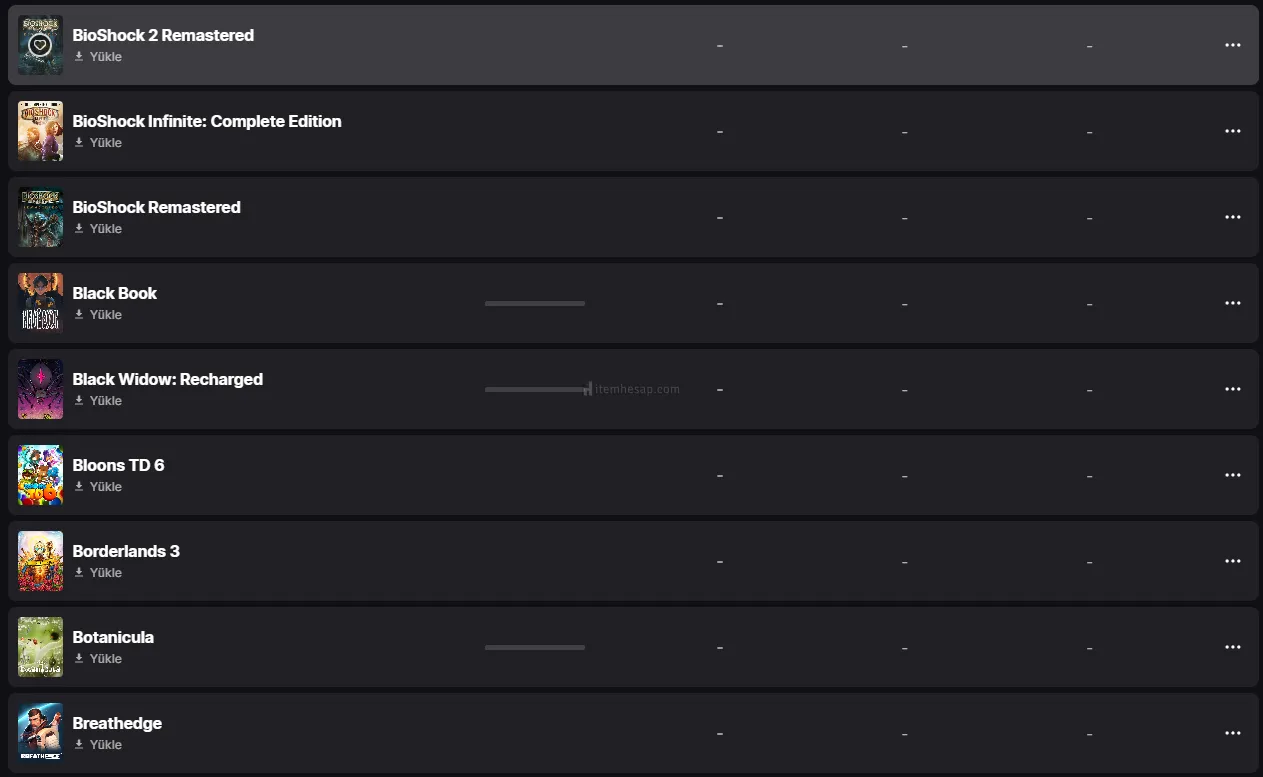The width and height of the screenshot is (1263, 777).
Task: Open three-dot menu for Black Book
Action: pyautogui.click(x=1232, y=303)
